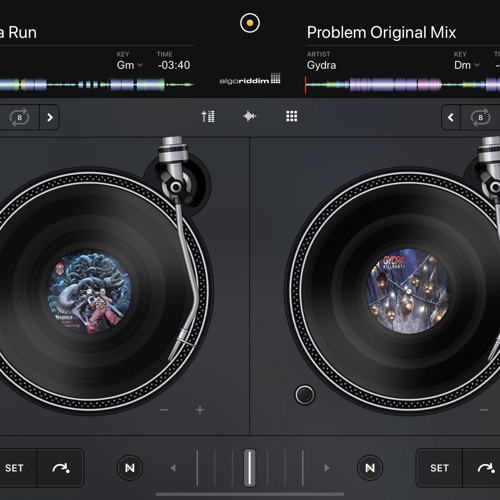Click the right deck waveform overview
Screen dimensions: 500x500
point(402,84)
